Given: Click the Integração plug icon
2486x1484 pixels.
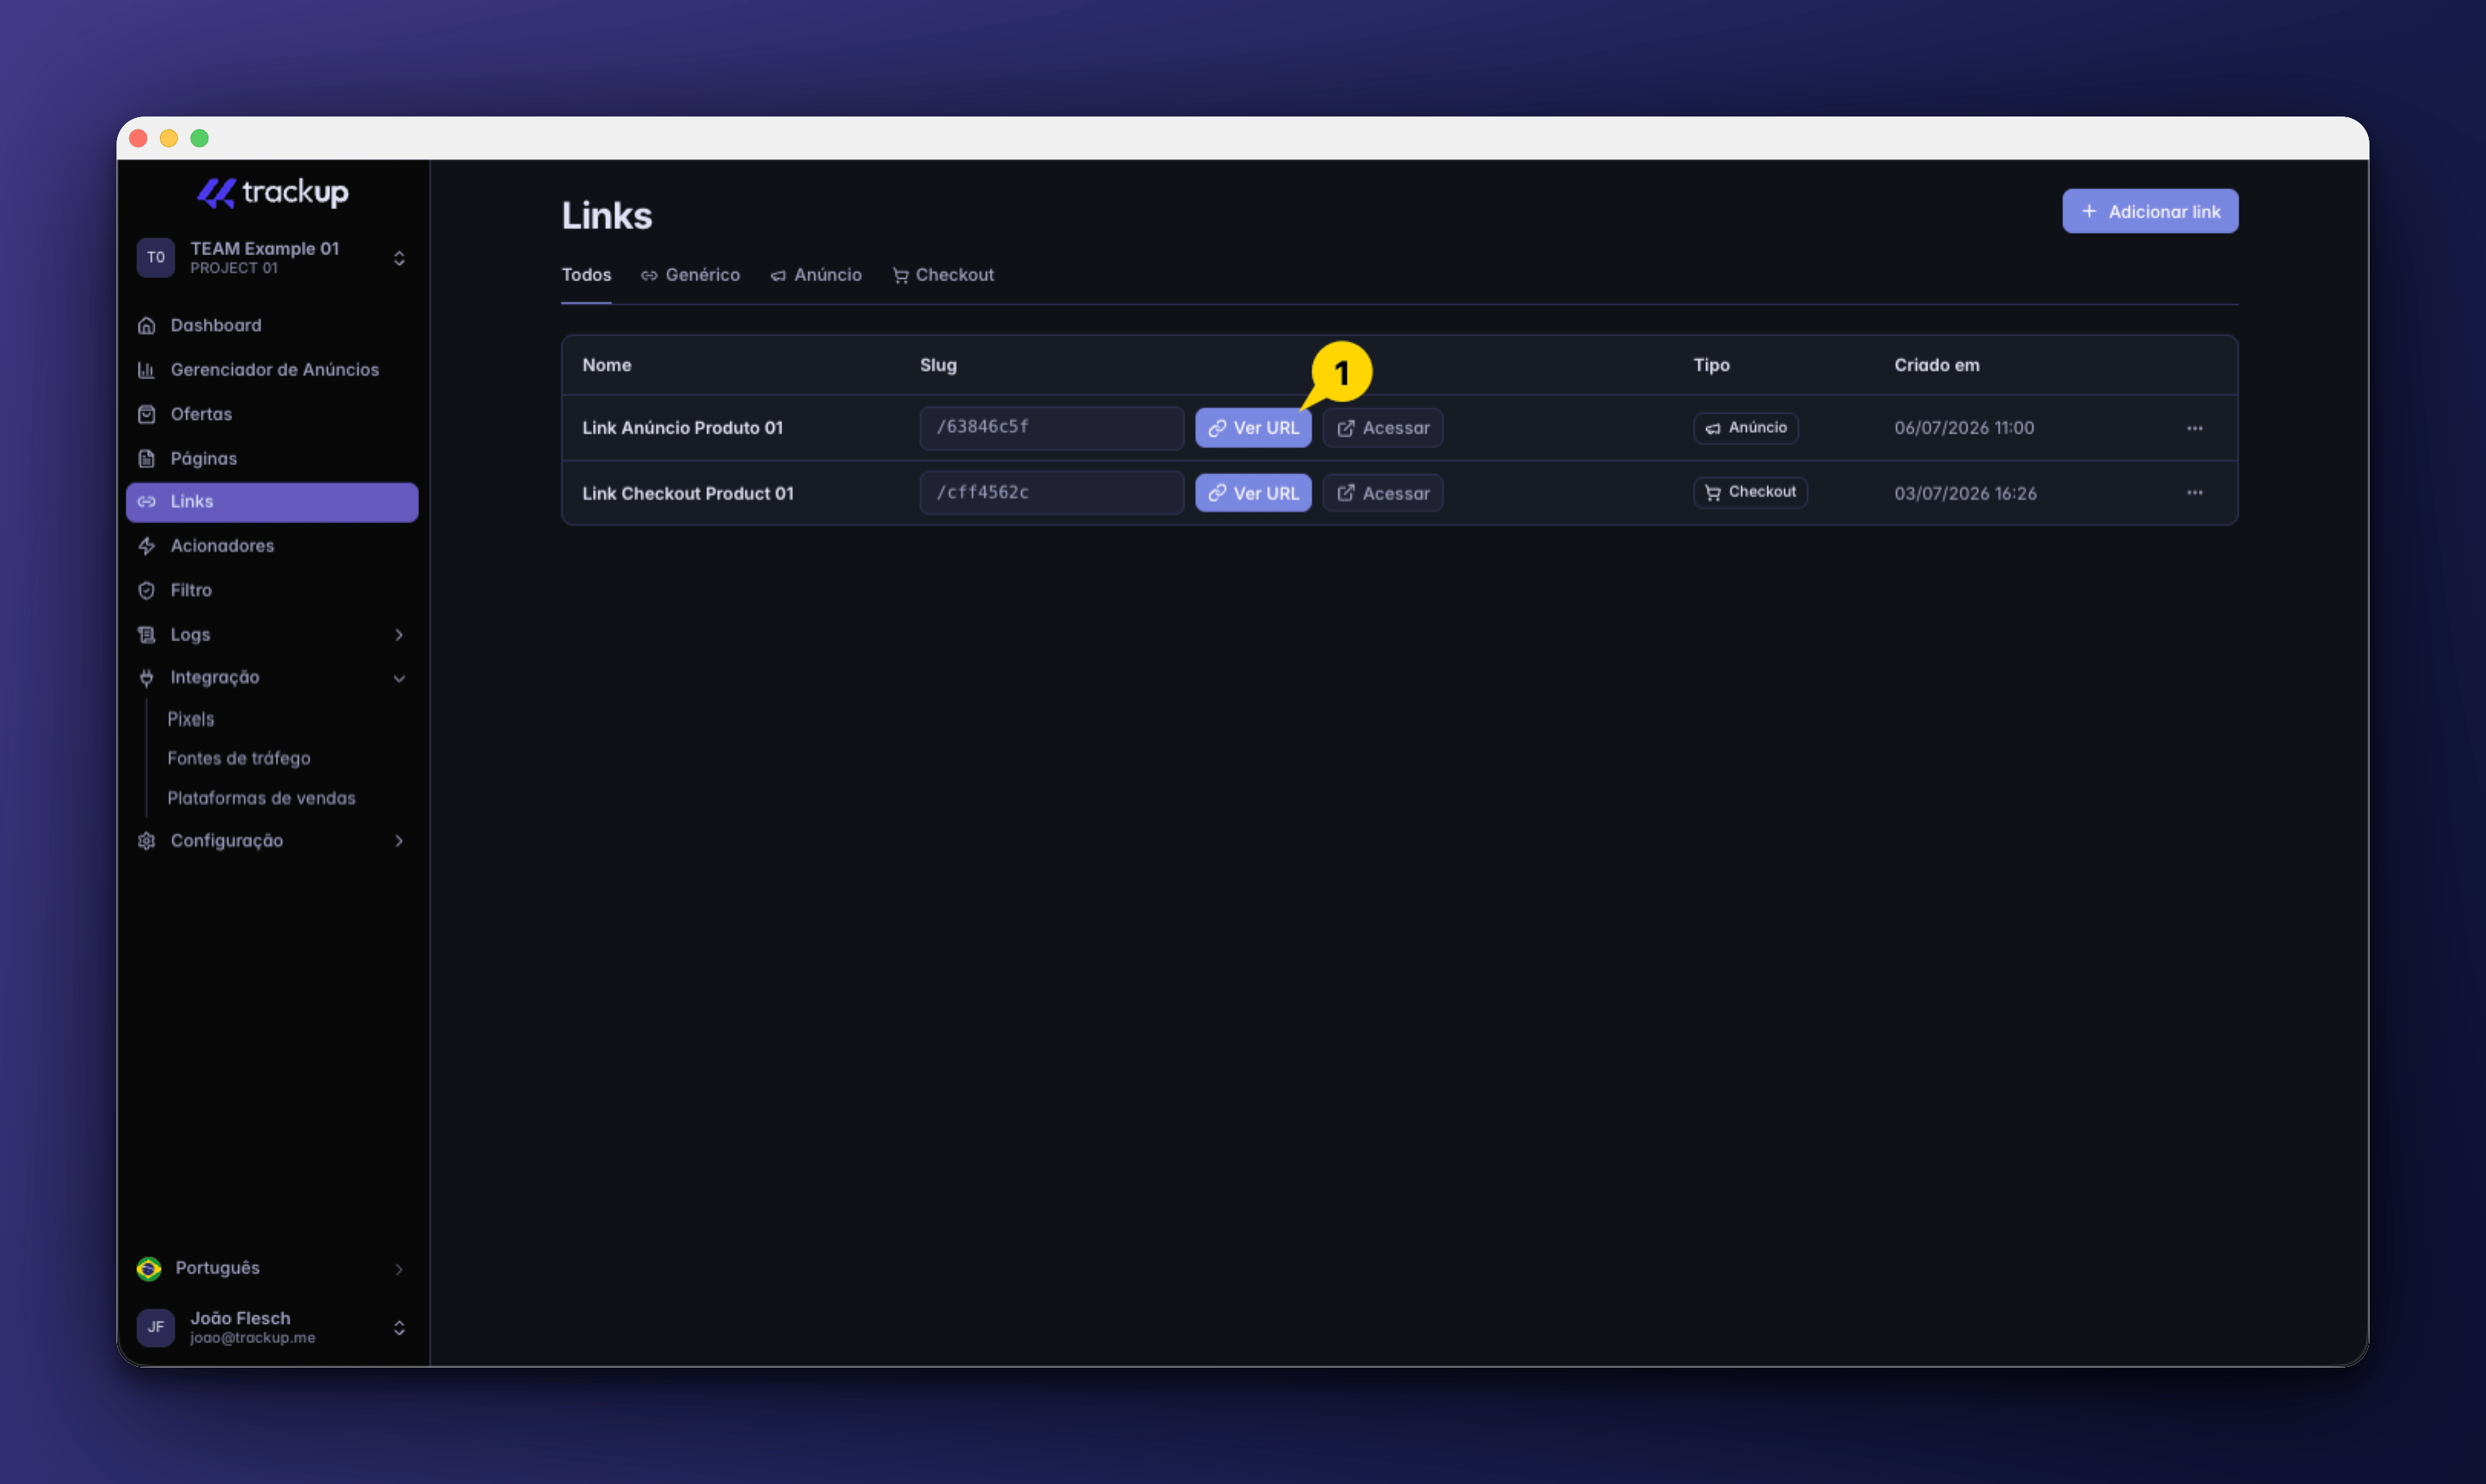Looking at the screenshot, I should point(147,678).
